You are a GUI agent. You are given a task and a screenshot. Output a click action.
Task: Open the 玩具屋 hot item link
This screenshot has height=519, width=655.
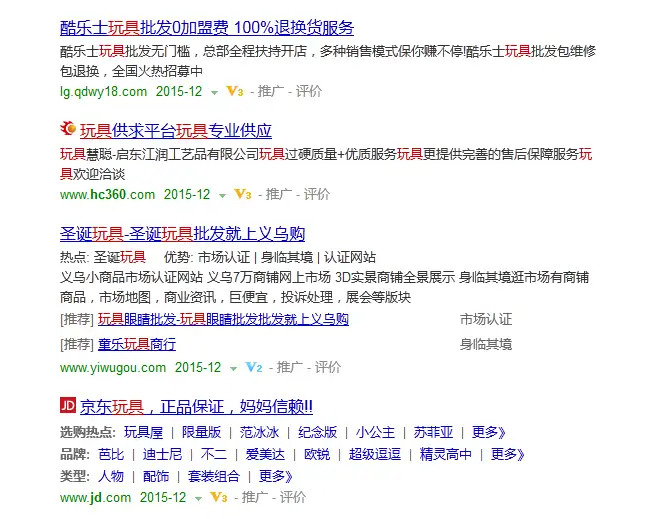click(143, 432)
